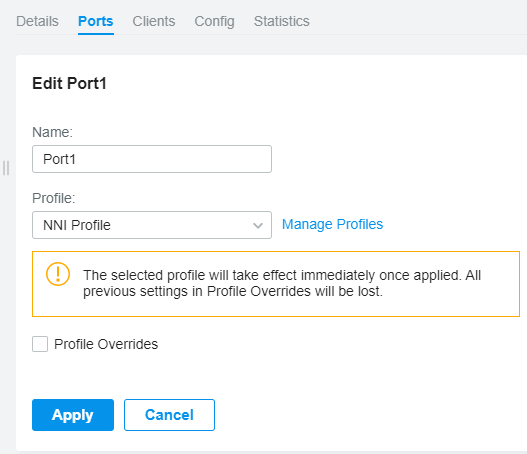Open the NNI Profile dropdown

click(152, 225)
